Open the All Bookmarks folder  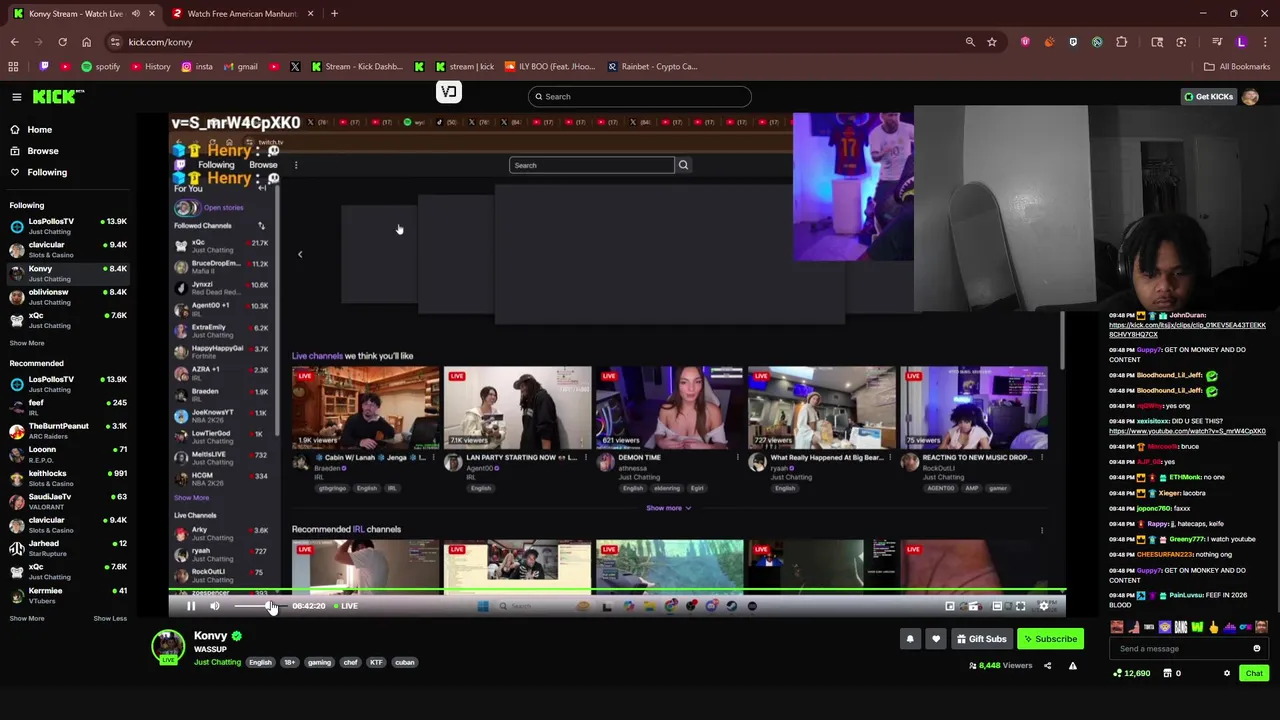pos(1237,67)
